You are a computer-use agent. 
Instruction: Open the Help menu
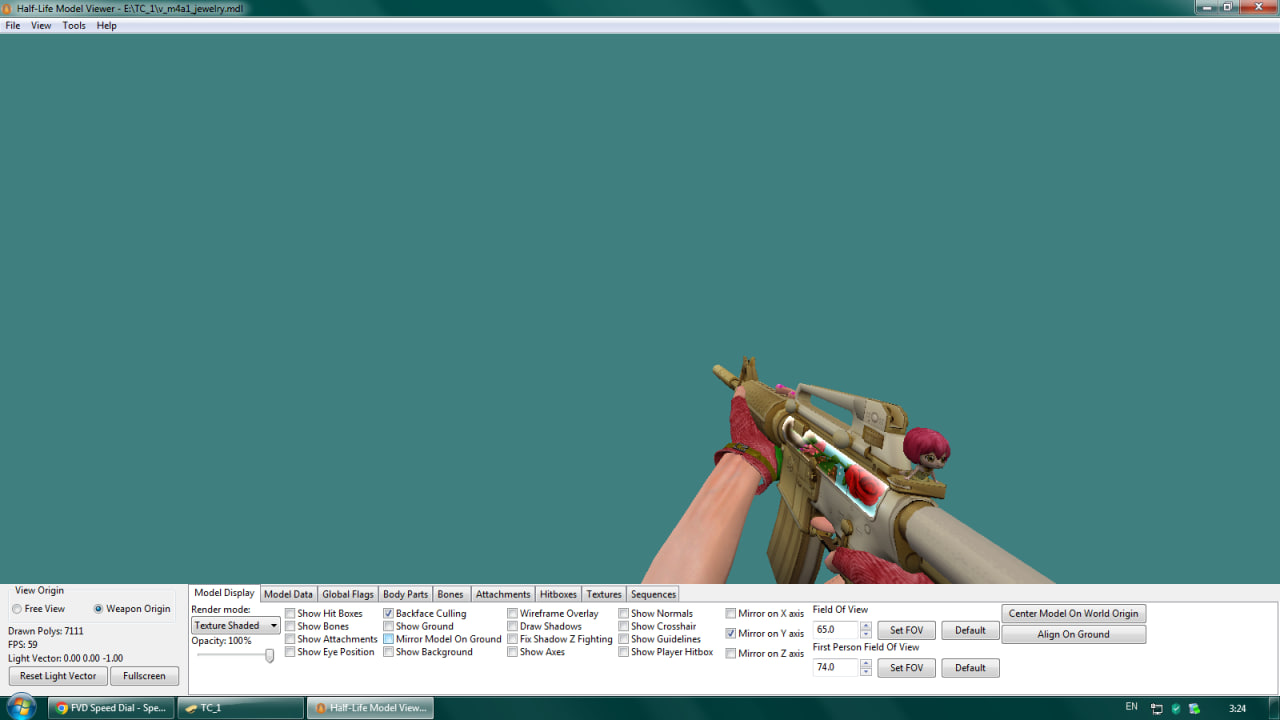pos(107,26)
